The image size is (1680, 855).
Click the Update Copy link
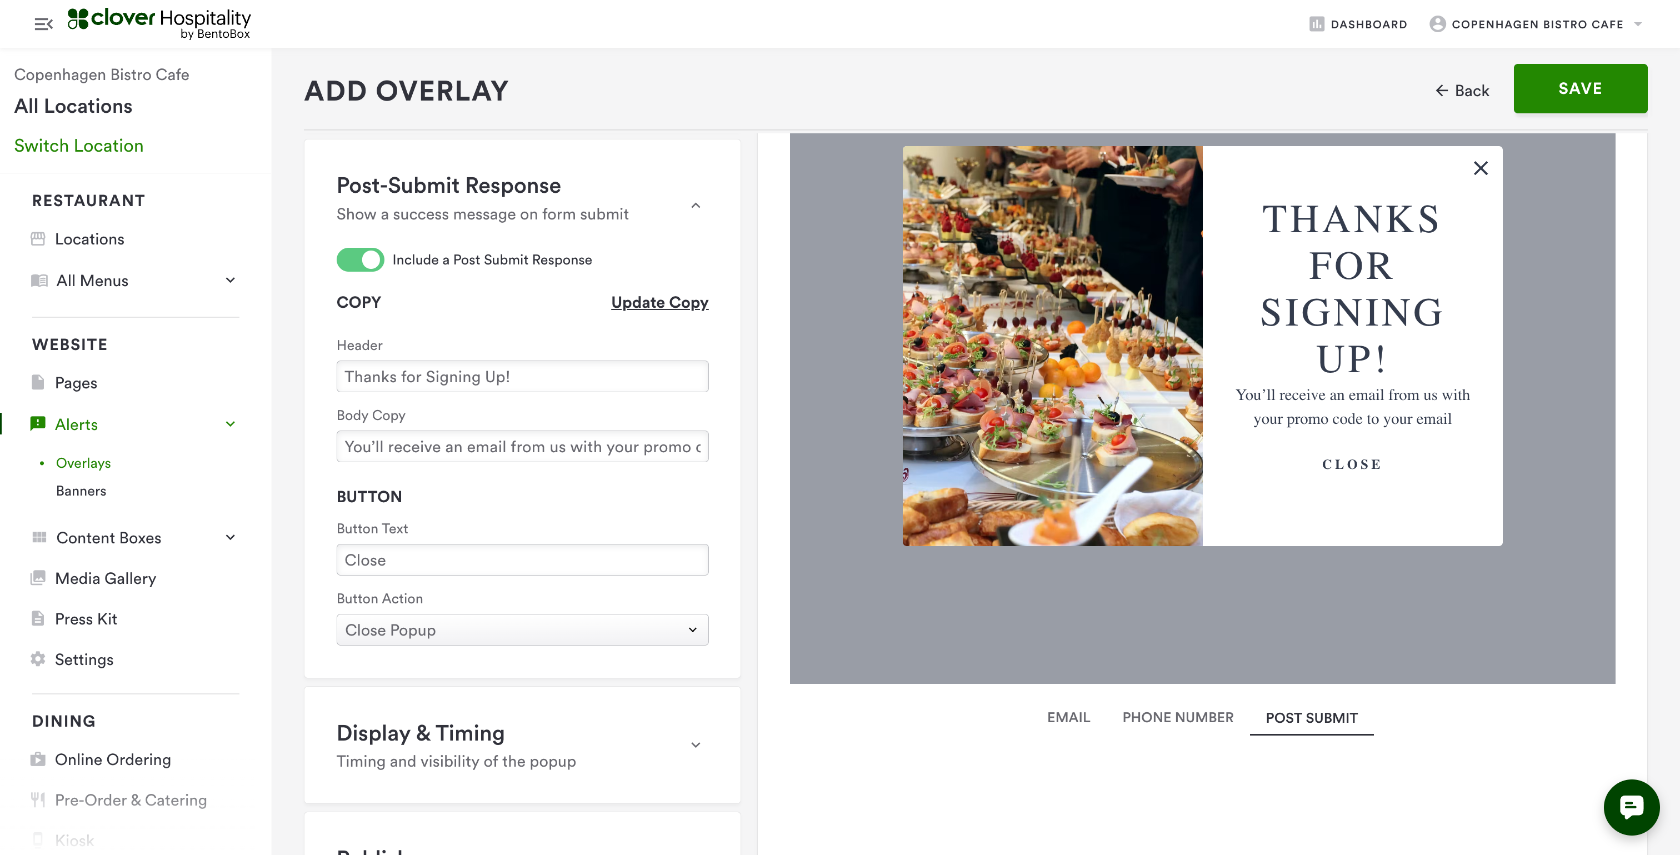tap(660, 302)
